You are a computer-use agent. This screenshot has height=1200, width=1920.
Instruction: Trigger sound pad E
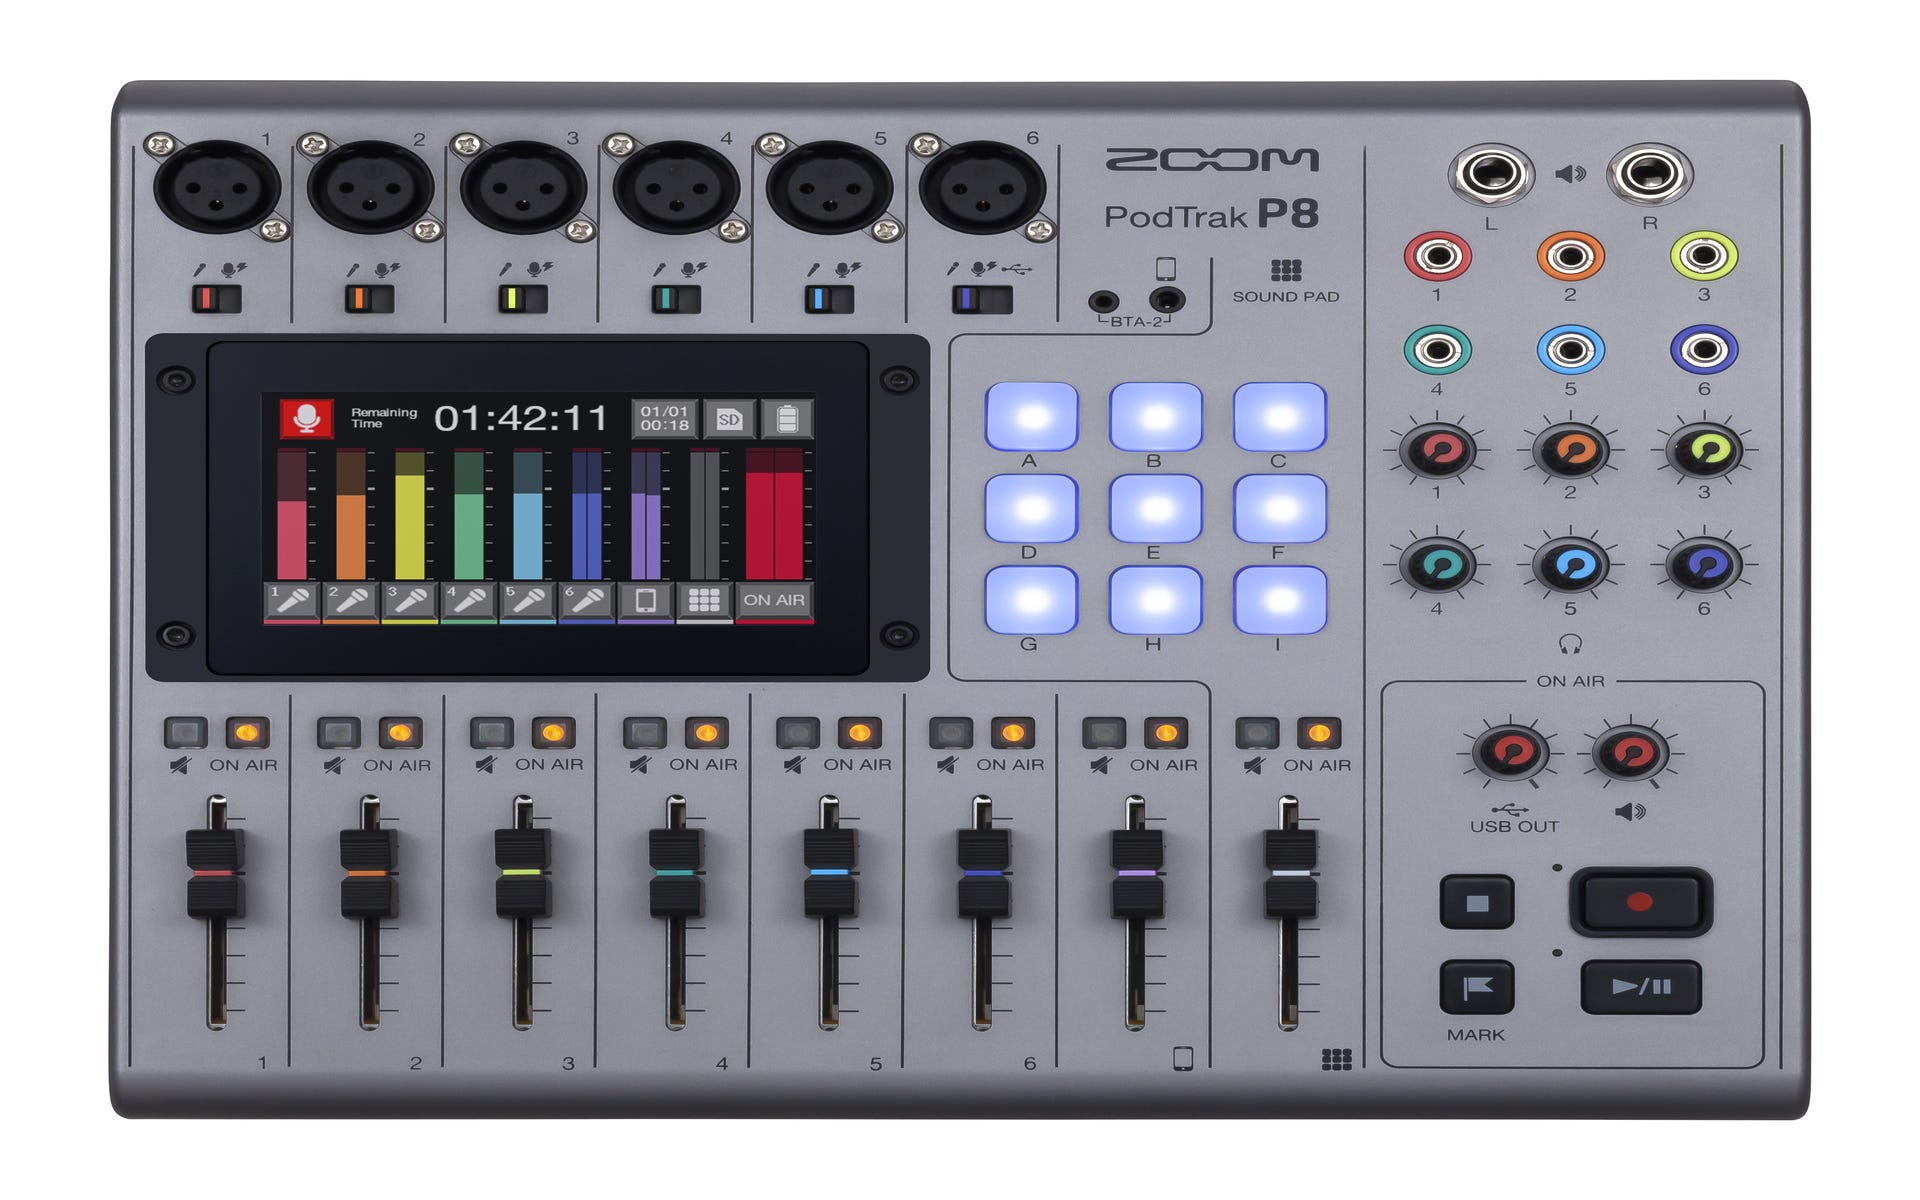(x=1155, y=508)
